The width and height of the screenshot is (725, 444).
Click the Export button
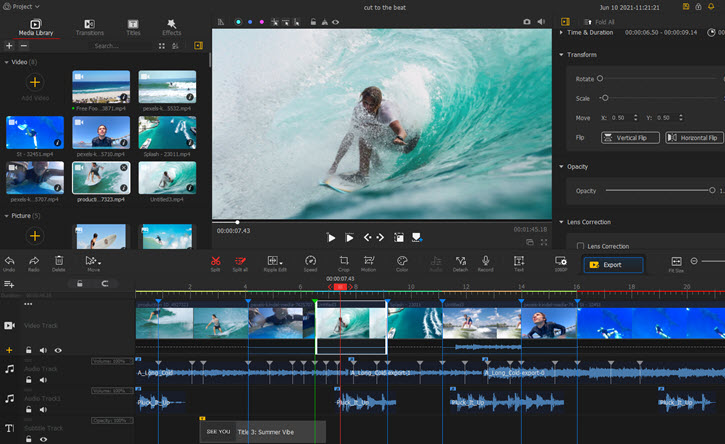613,265
